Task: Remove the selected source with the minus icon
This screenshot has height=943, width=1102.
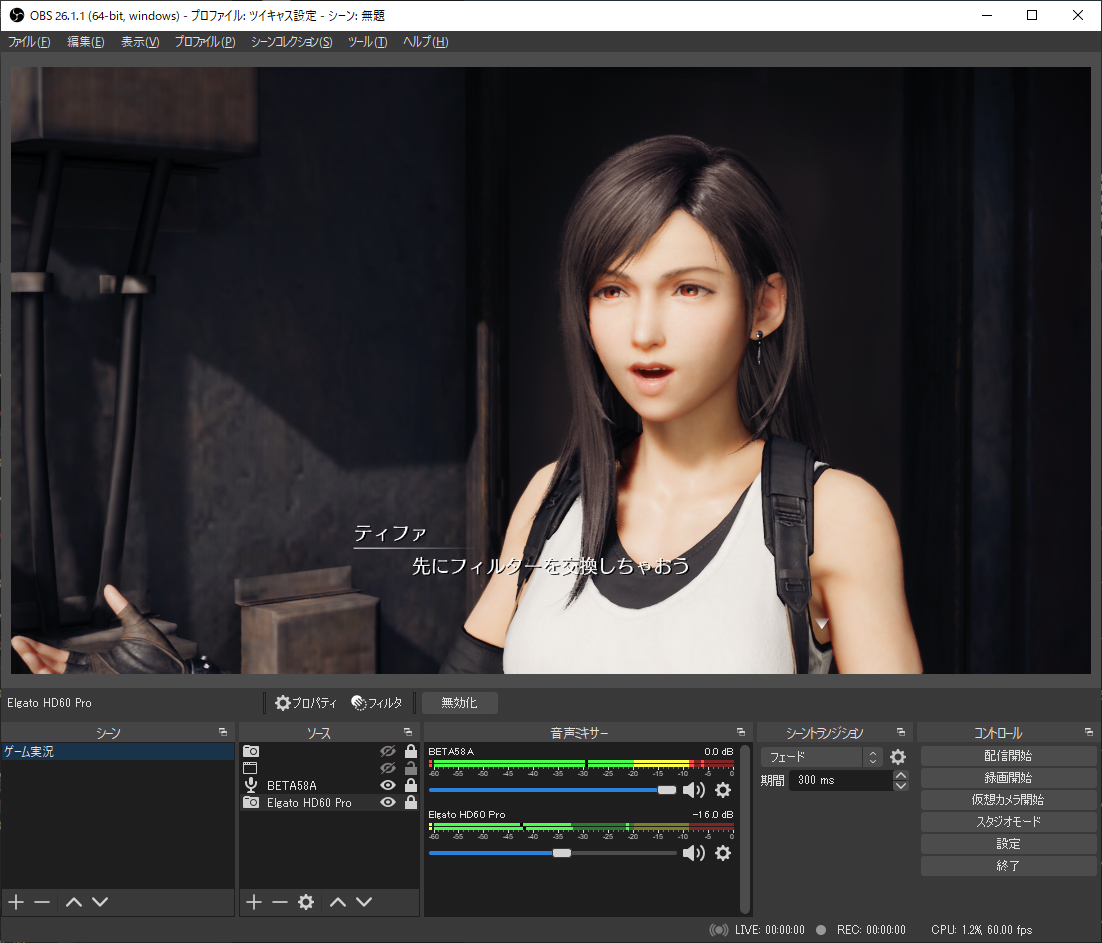Action: point(280,902)
